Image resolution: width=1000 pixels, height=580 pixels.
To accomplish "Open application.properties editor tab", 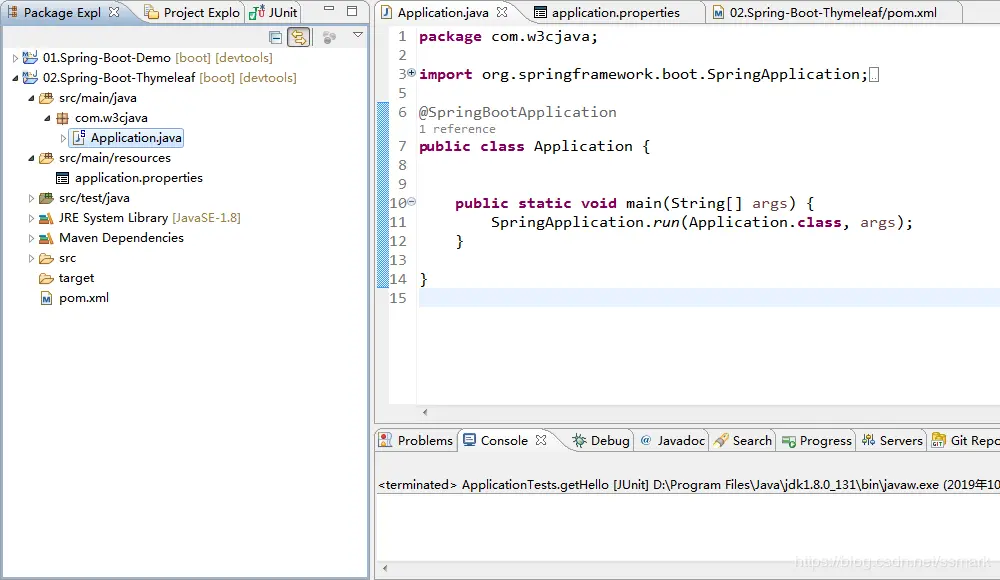I will 607,12.
